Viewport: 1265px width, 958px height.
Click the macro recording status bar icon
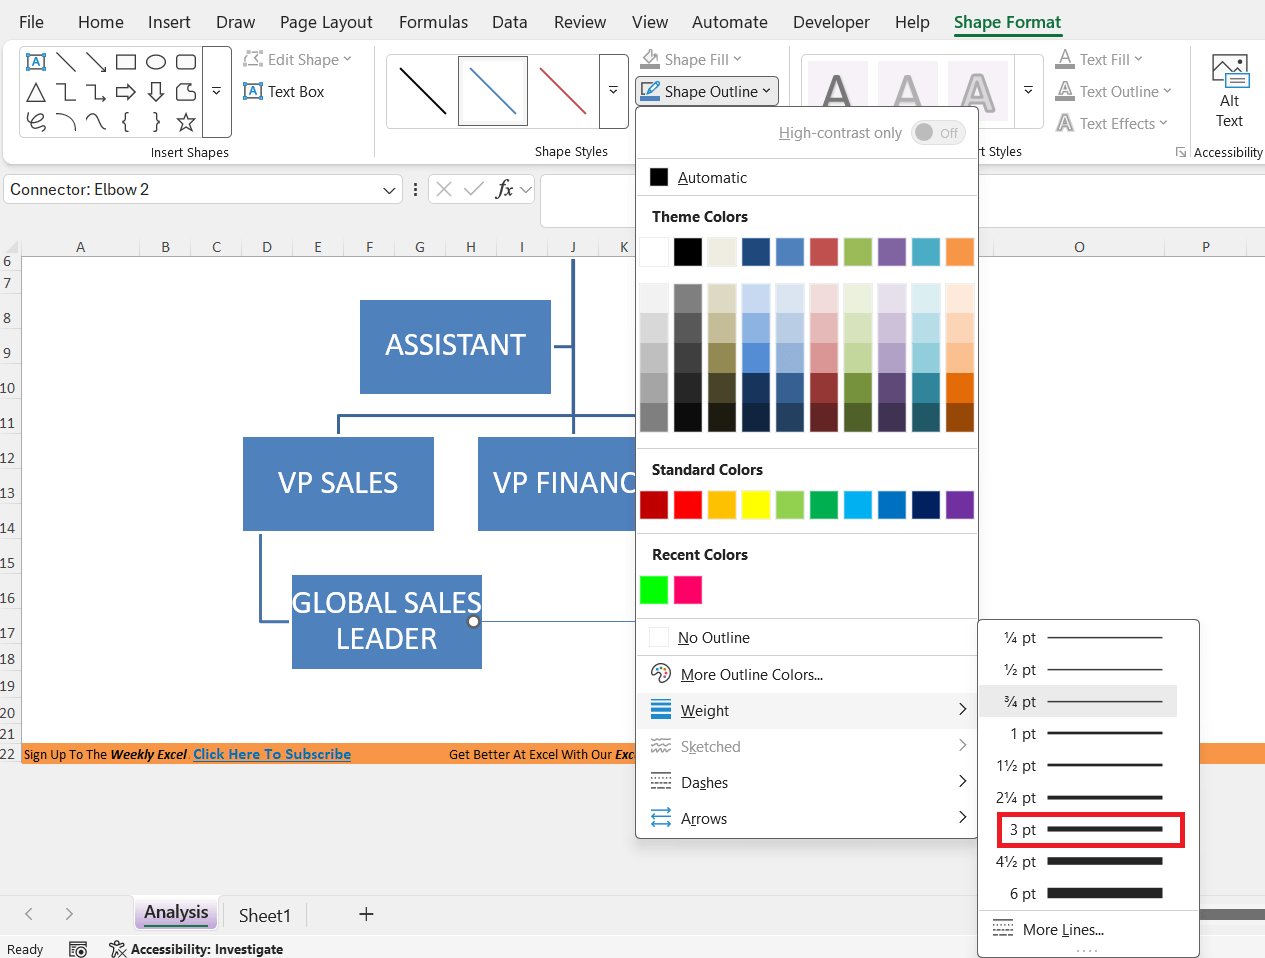tap(78, 949)
